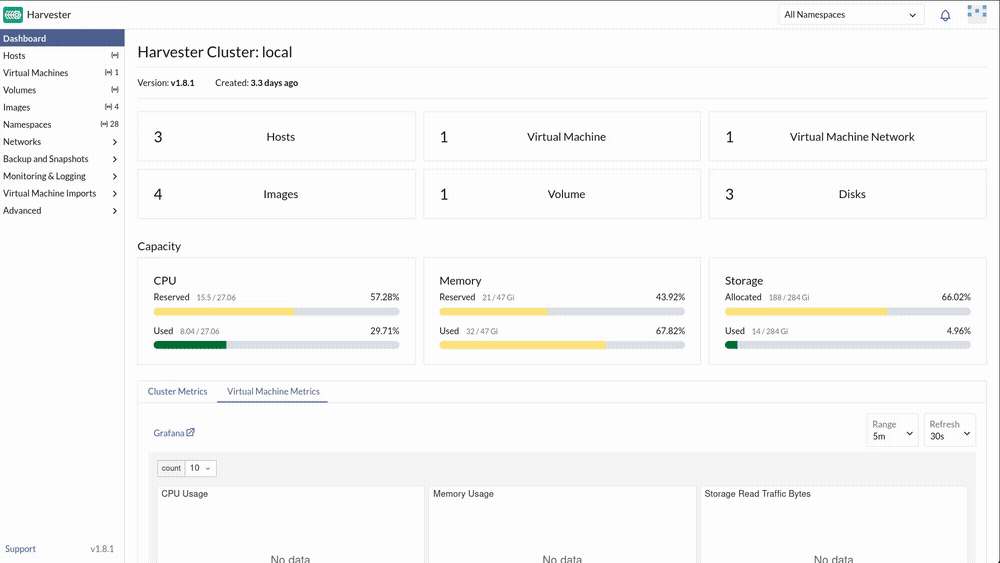
Task: Click the Harvester logo icon
Action: pyautogui.click(x=13, y=14)
